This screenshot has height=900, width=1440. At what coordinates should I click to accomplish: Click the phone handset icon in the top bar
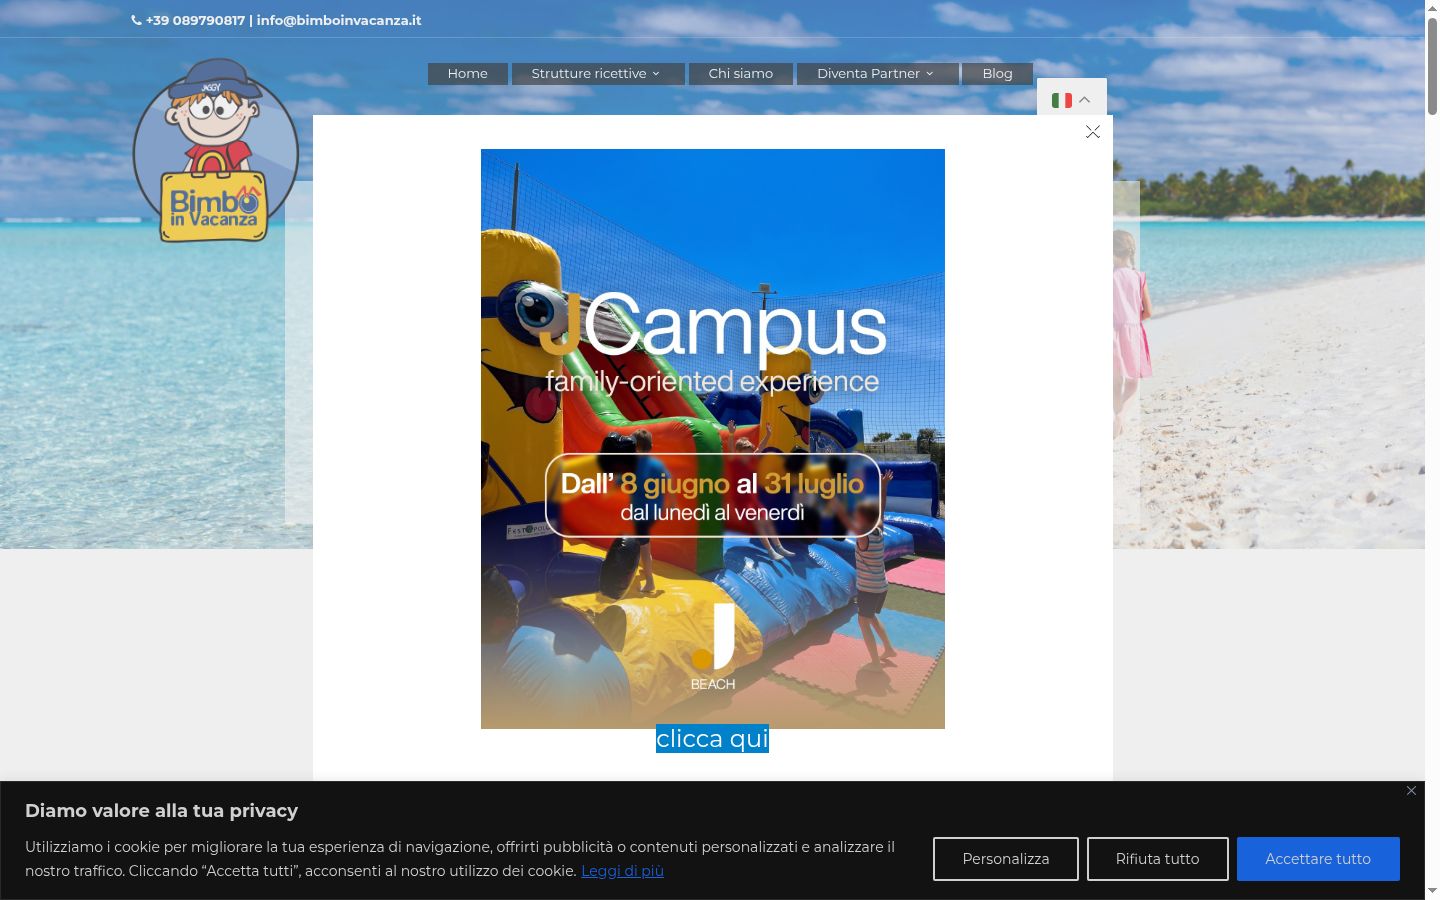coord(136,20)
